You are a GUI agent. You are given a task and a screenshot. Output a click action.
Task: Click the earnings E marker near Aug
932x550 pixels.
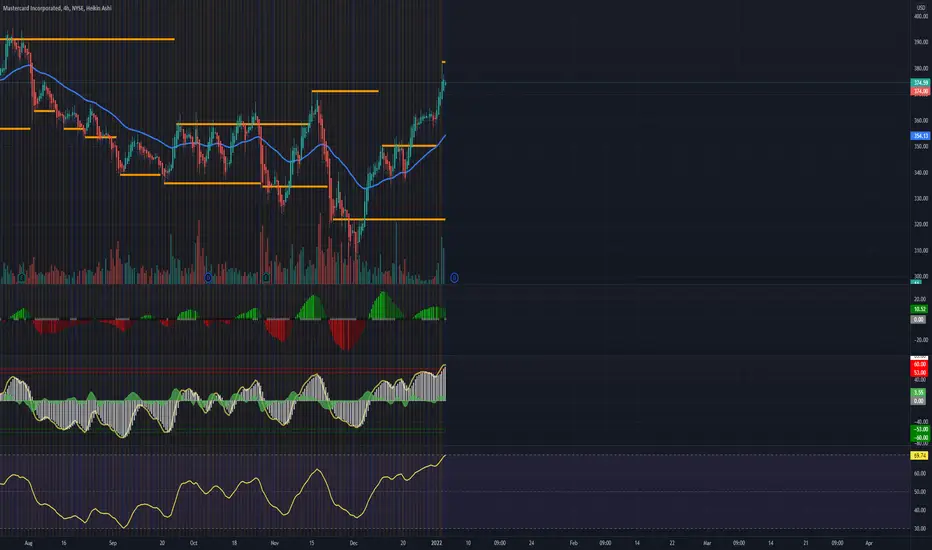(21, 278)
